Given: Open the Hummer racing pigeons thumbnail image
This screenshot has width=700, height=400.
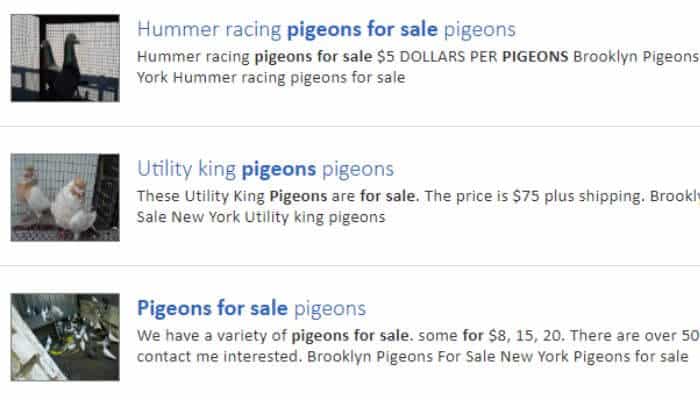Looking at the screenshot, I should click(x=65, y=58).
